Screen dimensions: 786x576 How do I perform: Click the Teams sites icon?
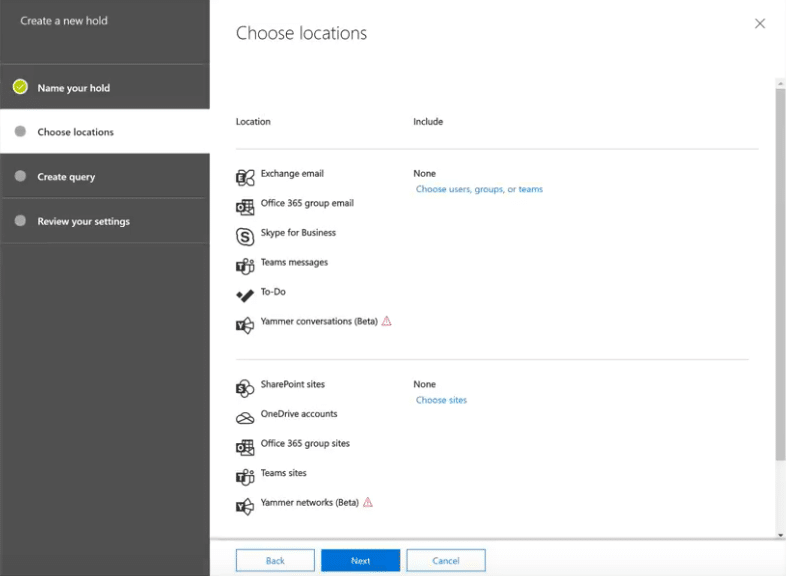pyautogui.click(x=245, y=477)
